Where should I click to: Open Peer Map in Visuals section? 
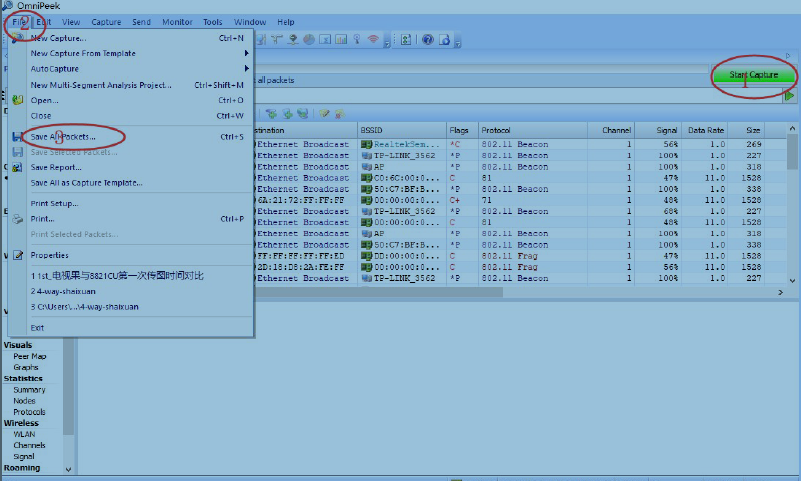(x=30, y=356)
